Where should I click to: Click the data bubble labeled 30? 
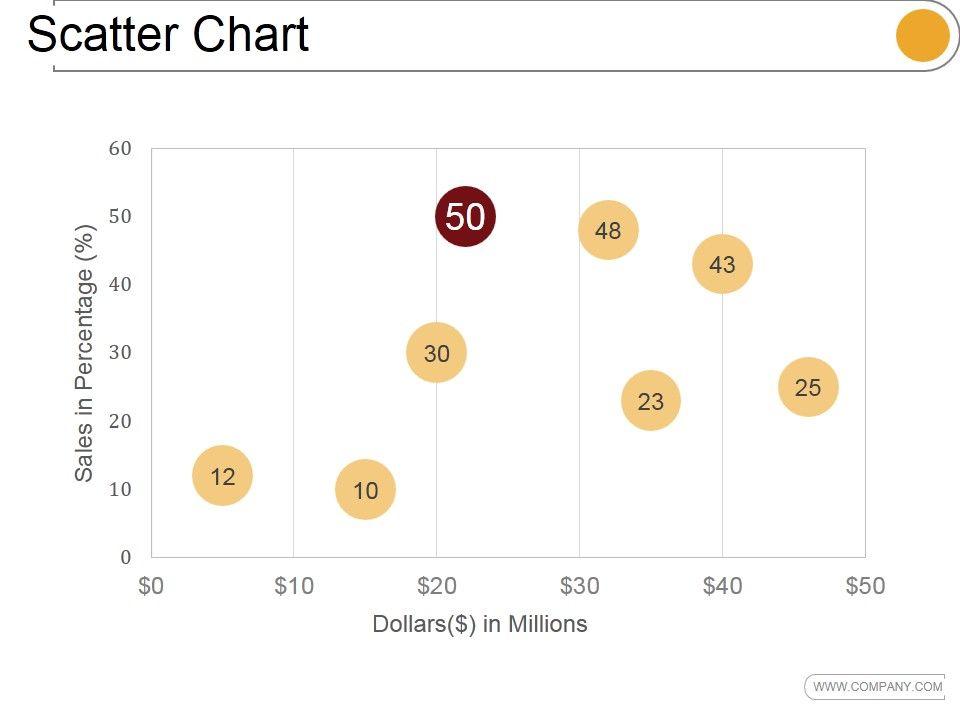[x=436, y=352]
